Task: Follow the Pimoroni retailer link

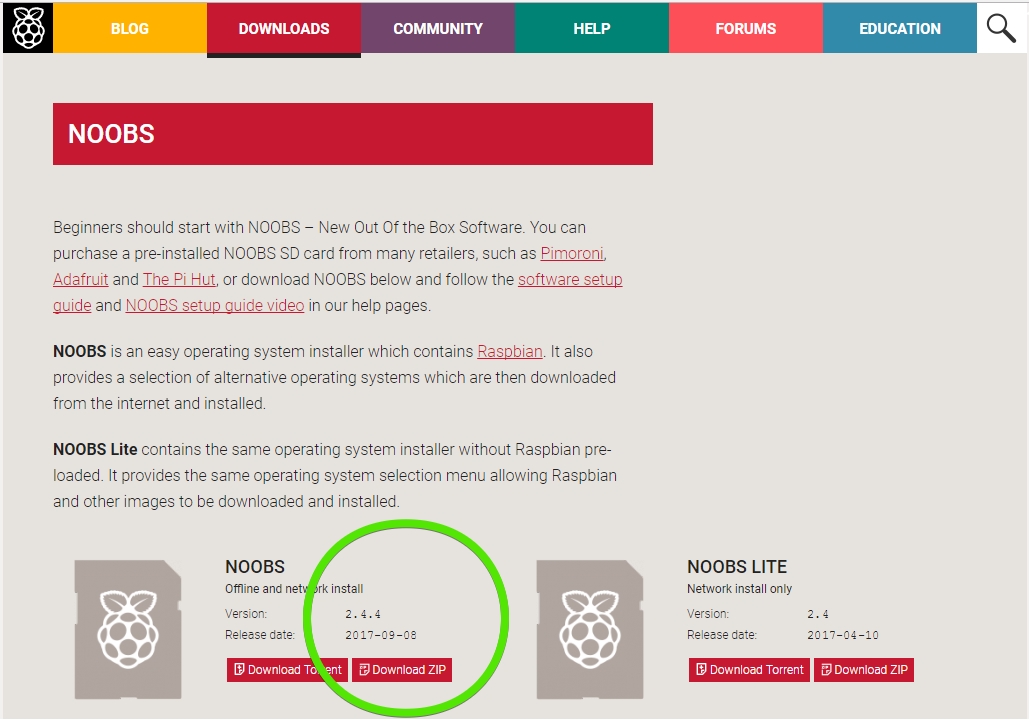Action: (x=573, y=254)
